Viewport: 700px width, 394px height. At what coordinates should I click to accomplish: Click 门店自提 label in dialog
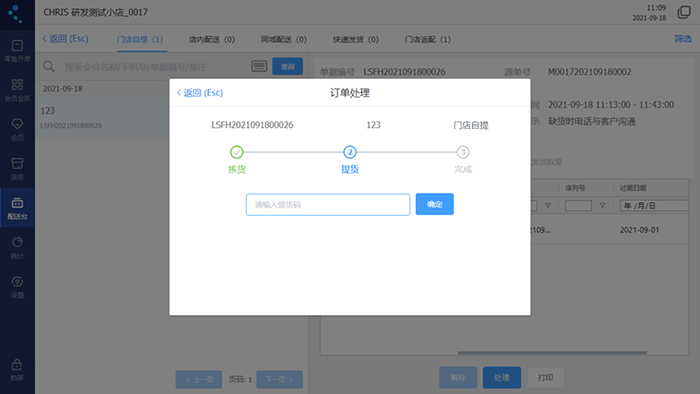click(x=471, y=125)
